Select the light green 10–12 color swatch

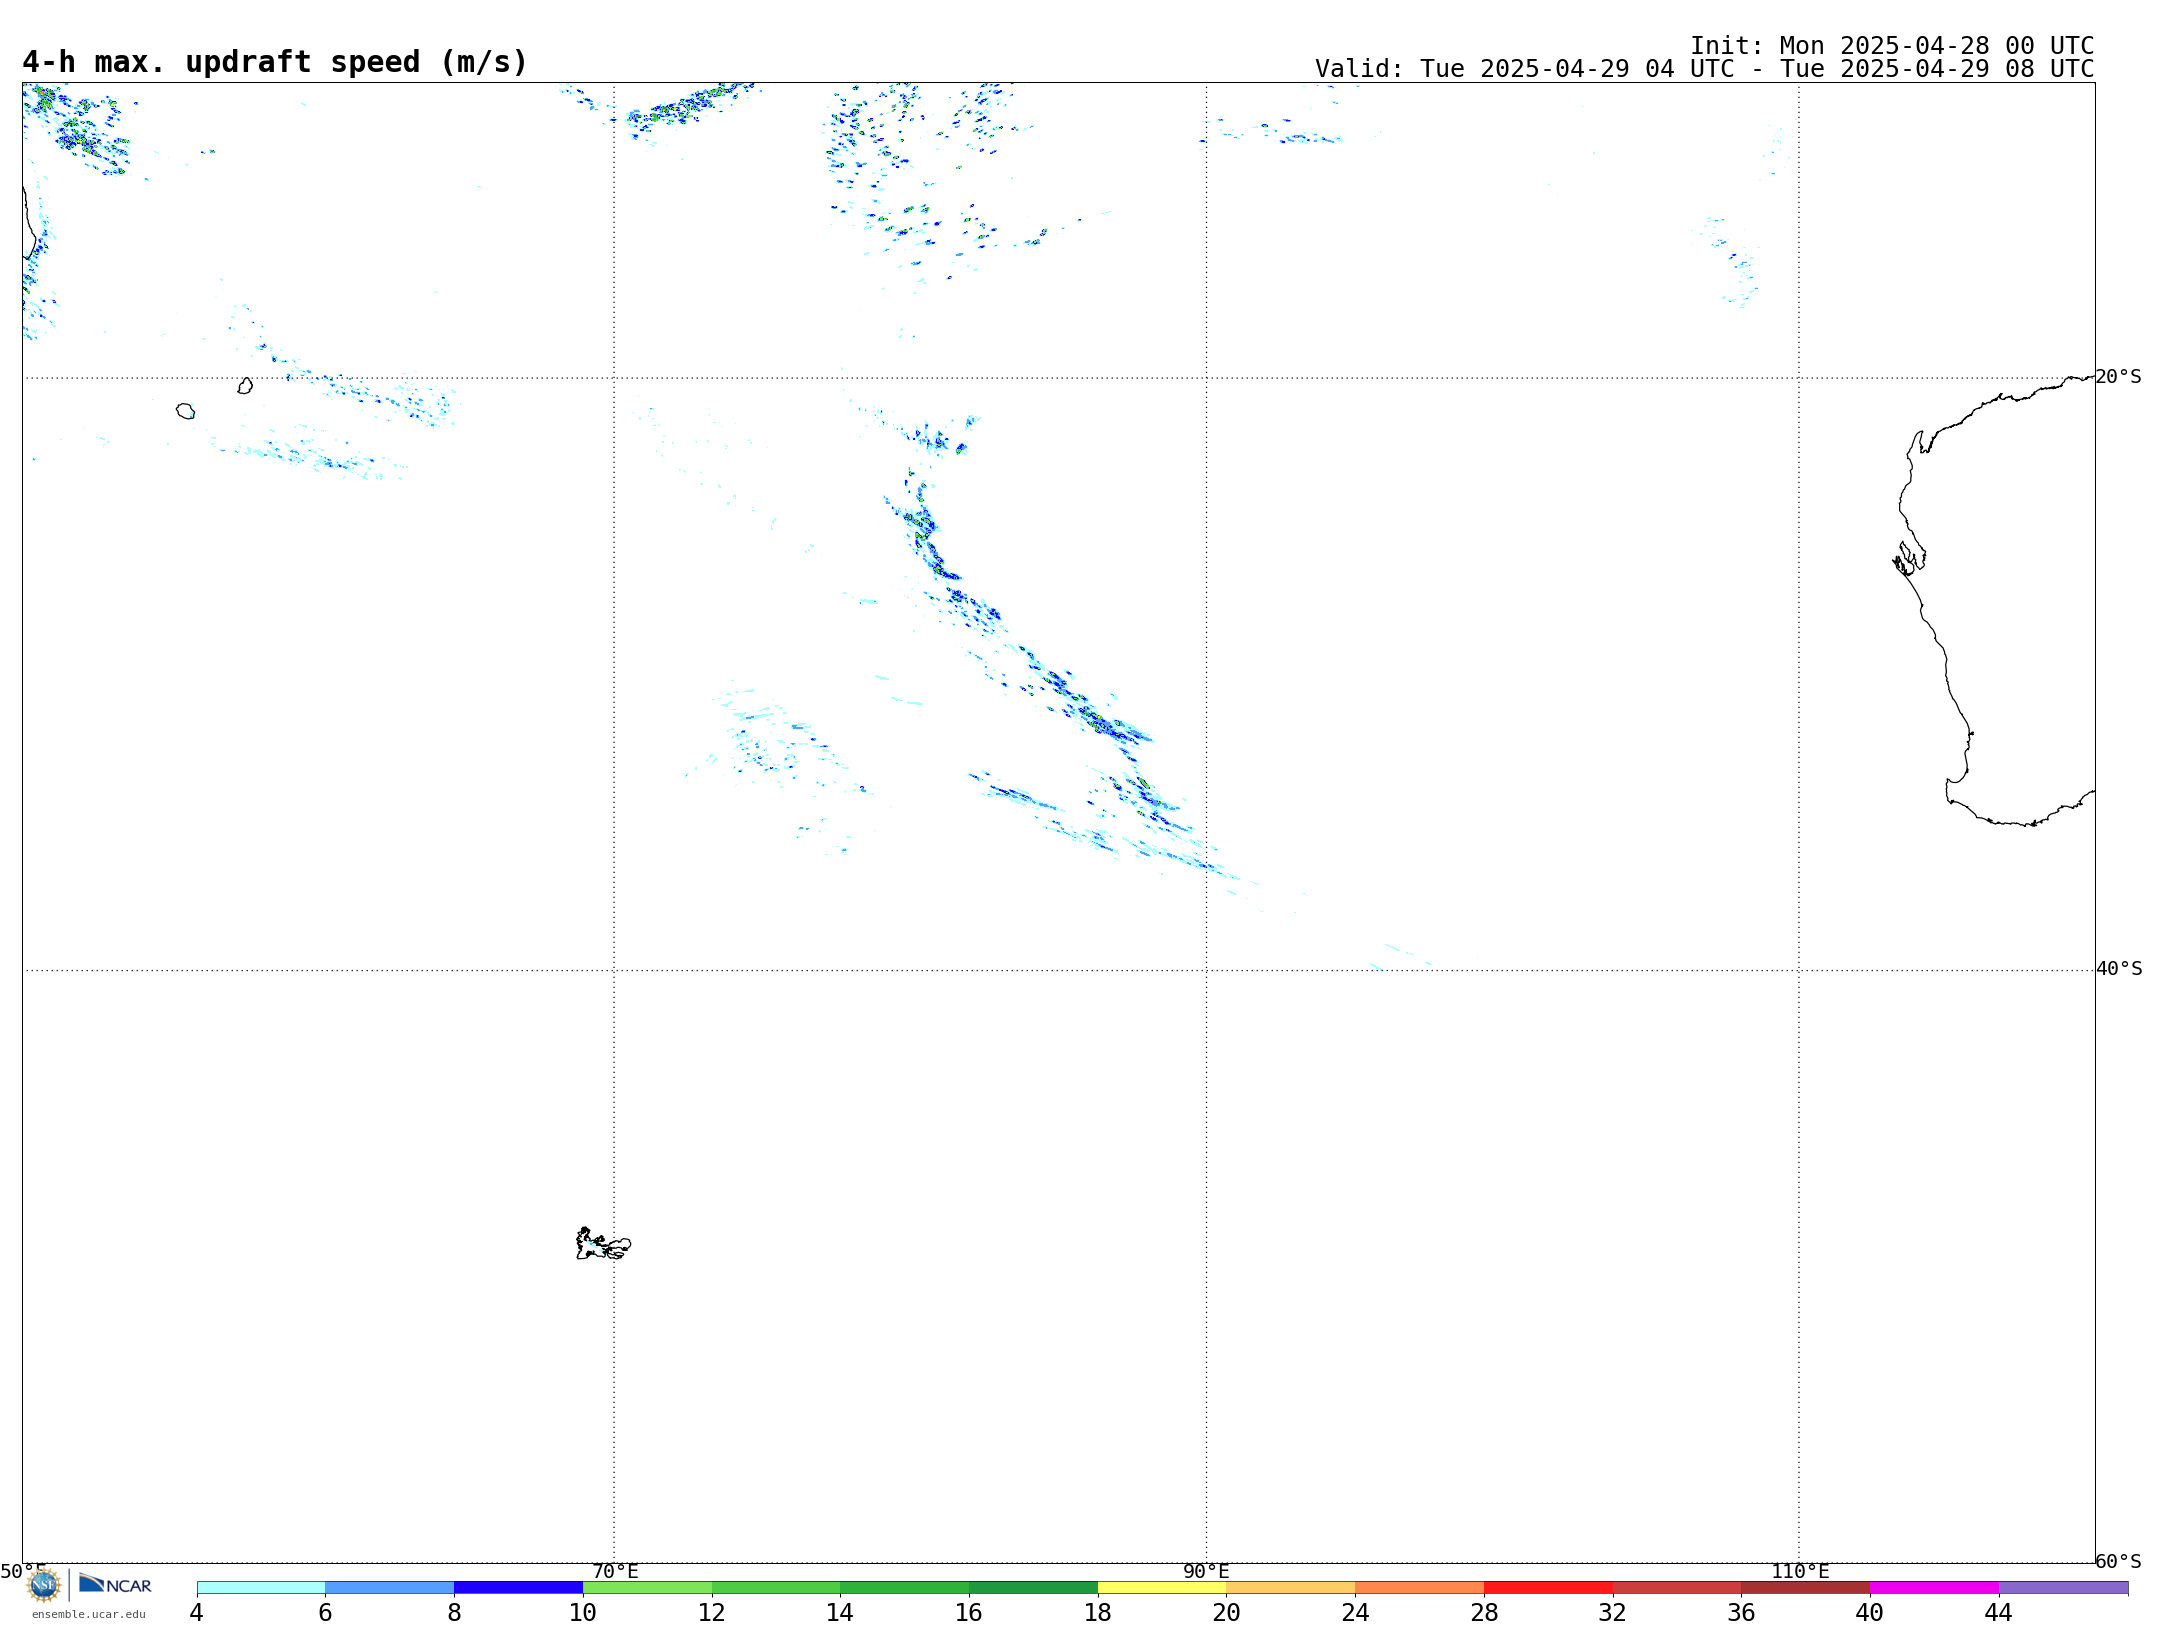(x=647, y=1588)
